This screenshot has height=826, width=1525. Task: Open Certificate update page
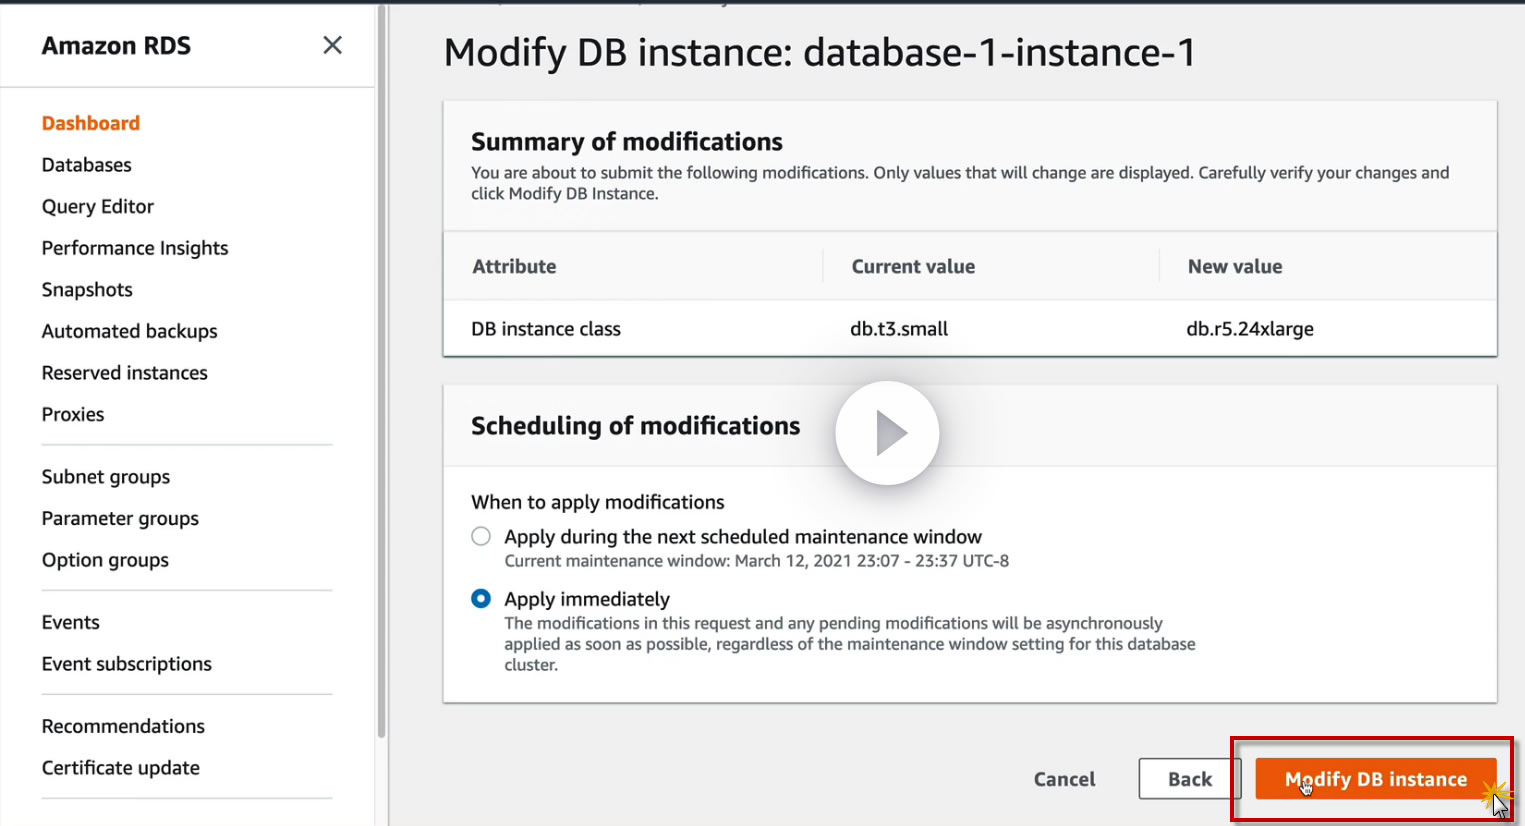coord(121,768)
